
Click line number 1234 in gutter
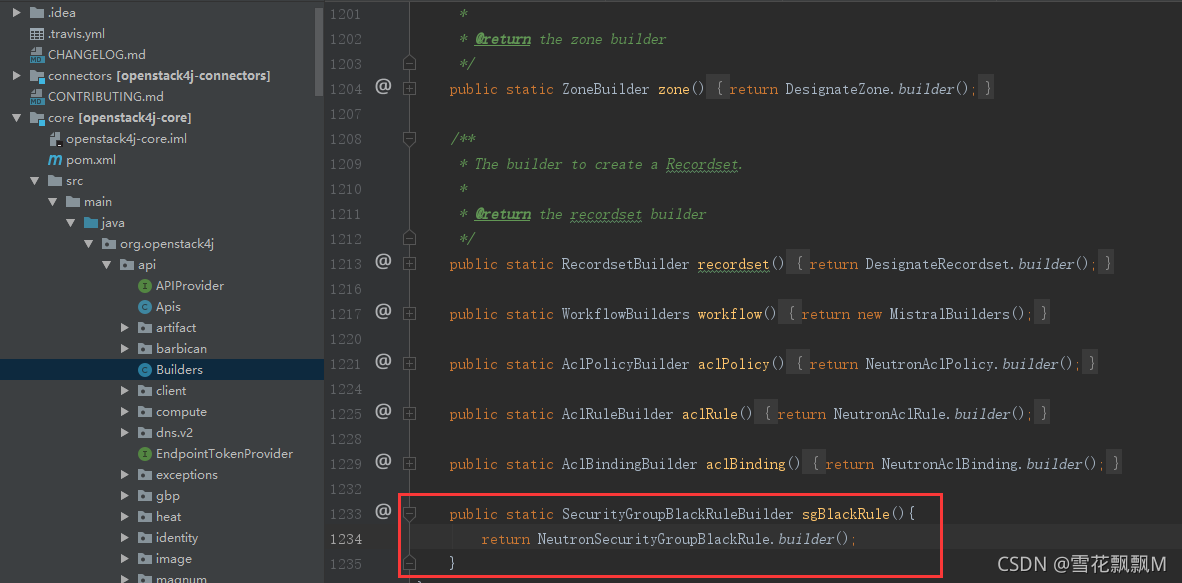point(346,539)
